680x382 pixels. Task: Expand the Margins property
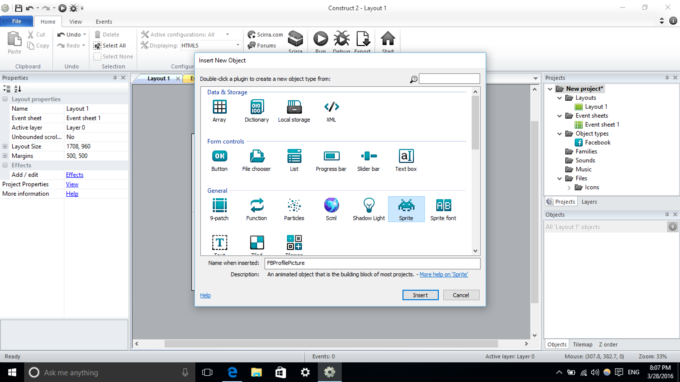(x=5, y=156)
